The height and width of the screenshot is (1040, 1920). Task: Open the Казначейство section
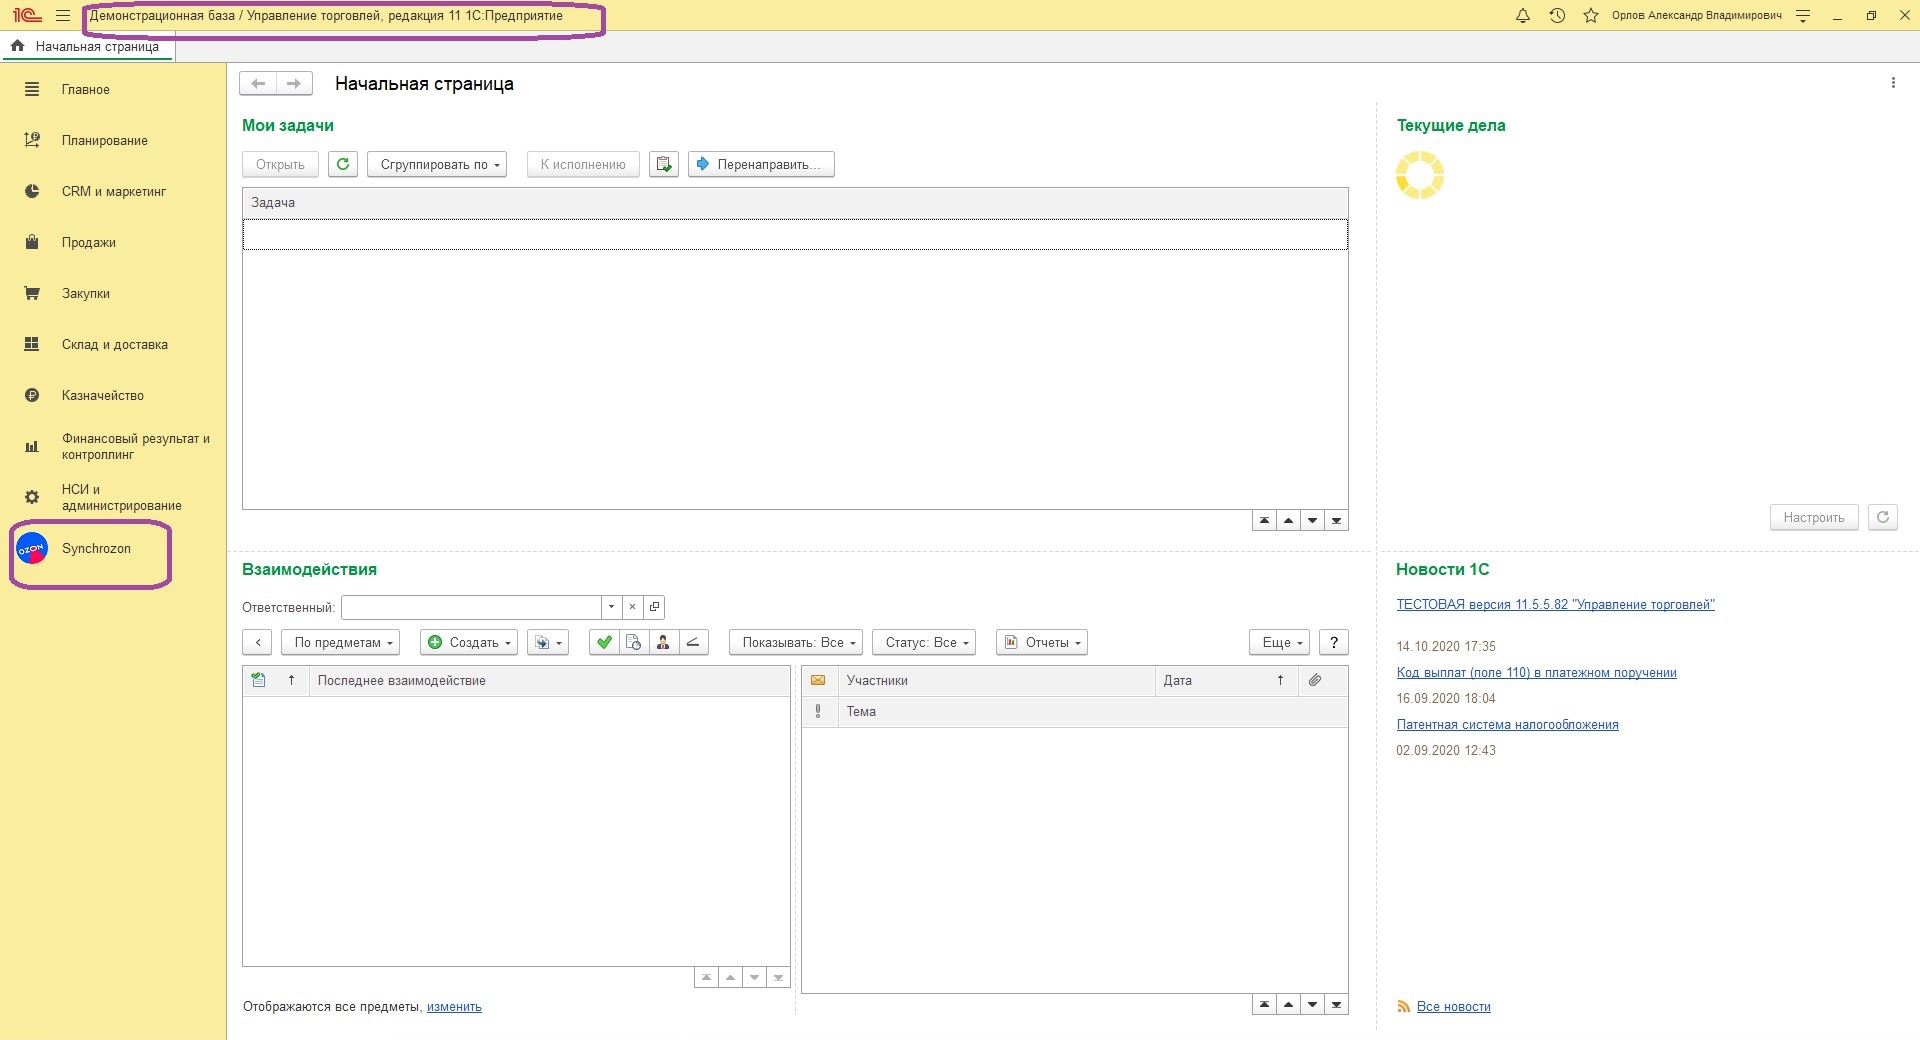coord(103,396)
